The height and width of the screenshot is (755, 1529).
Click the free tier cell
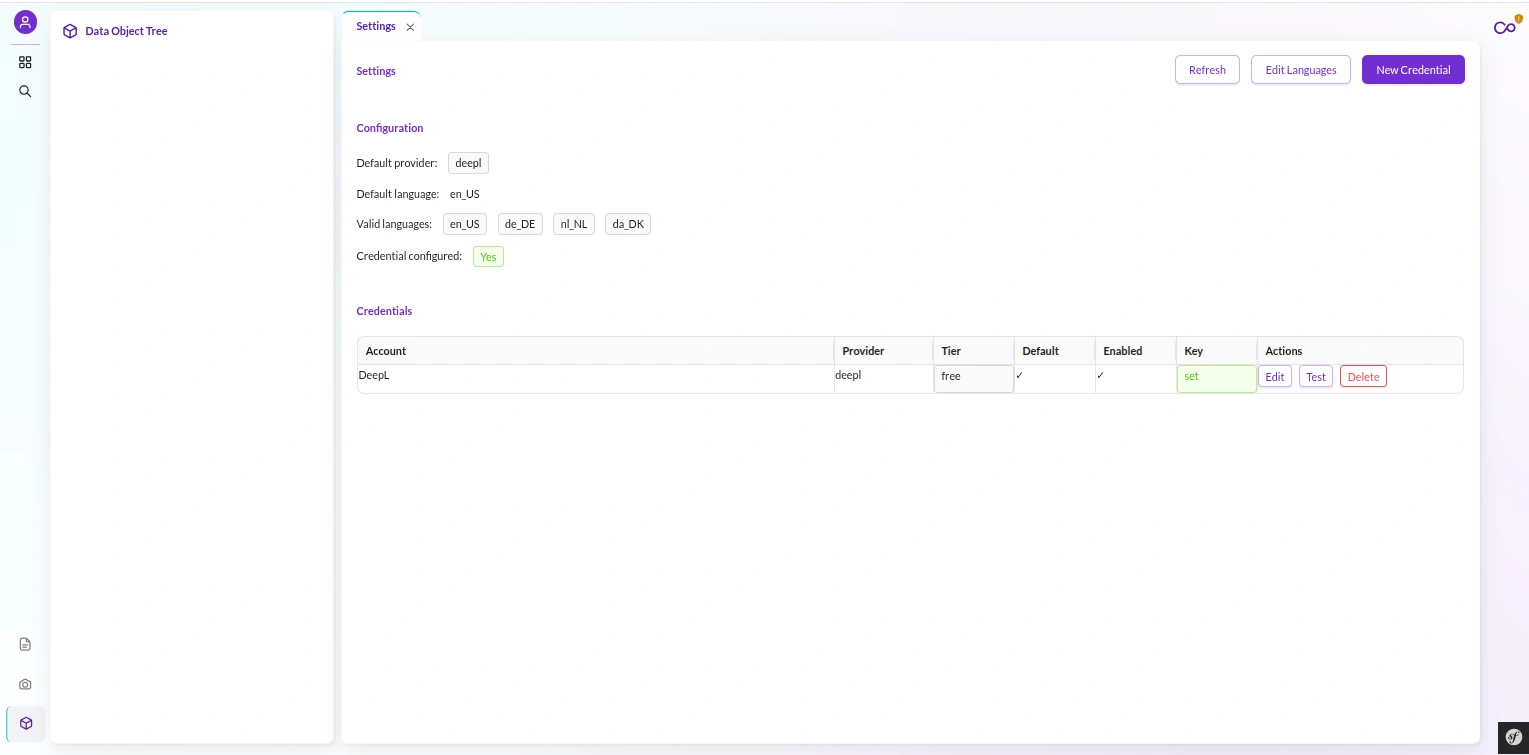coord(974,379)
